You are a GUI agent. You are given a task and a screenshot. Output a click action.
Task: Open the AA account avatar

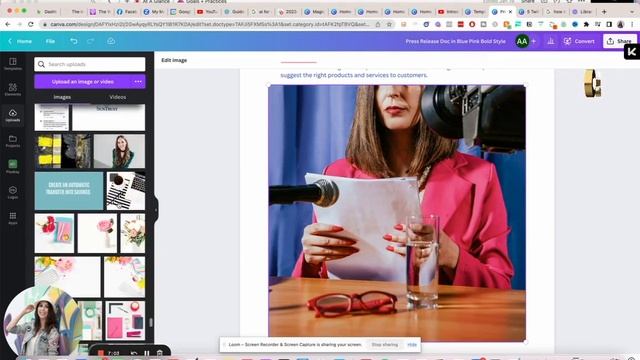click(522, 41)
